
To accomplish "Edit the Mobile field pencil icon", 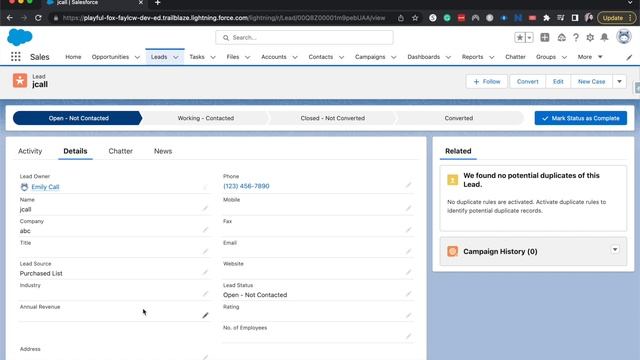I will 408,209.
